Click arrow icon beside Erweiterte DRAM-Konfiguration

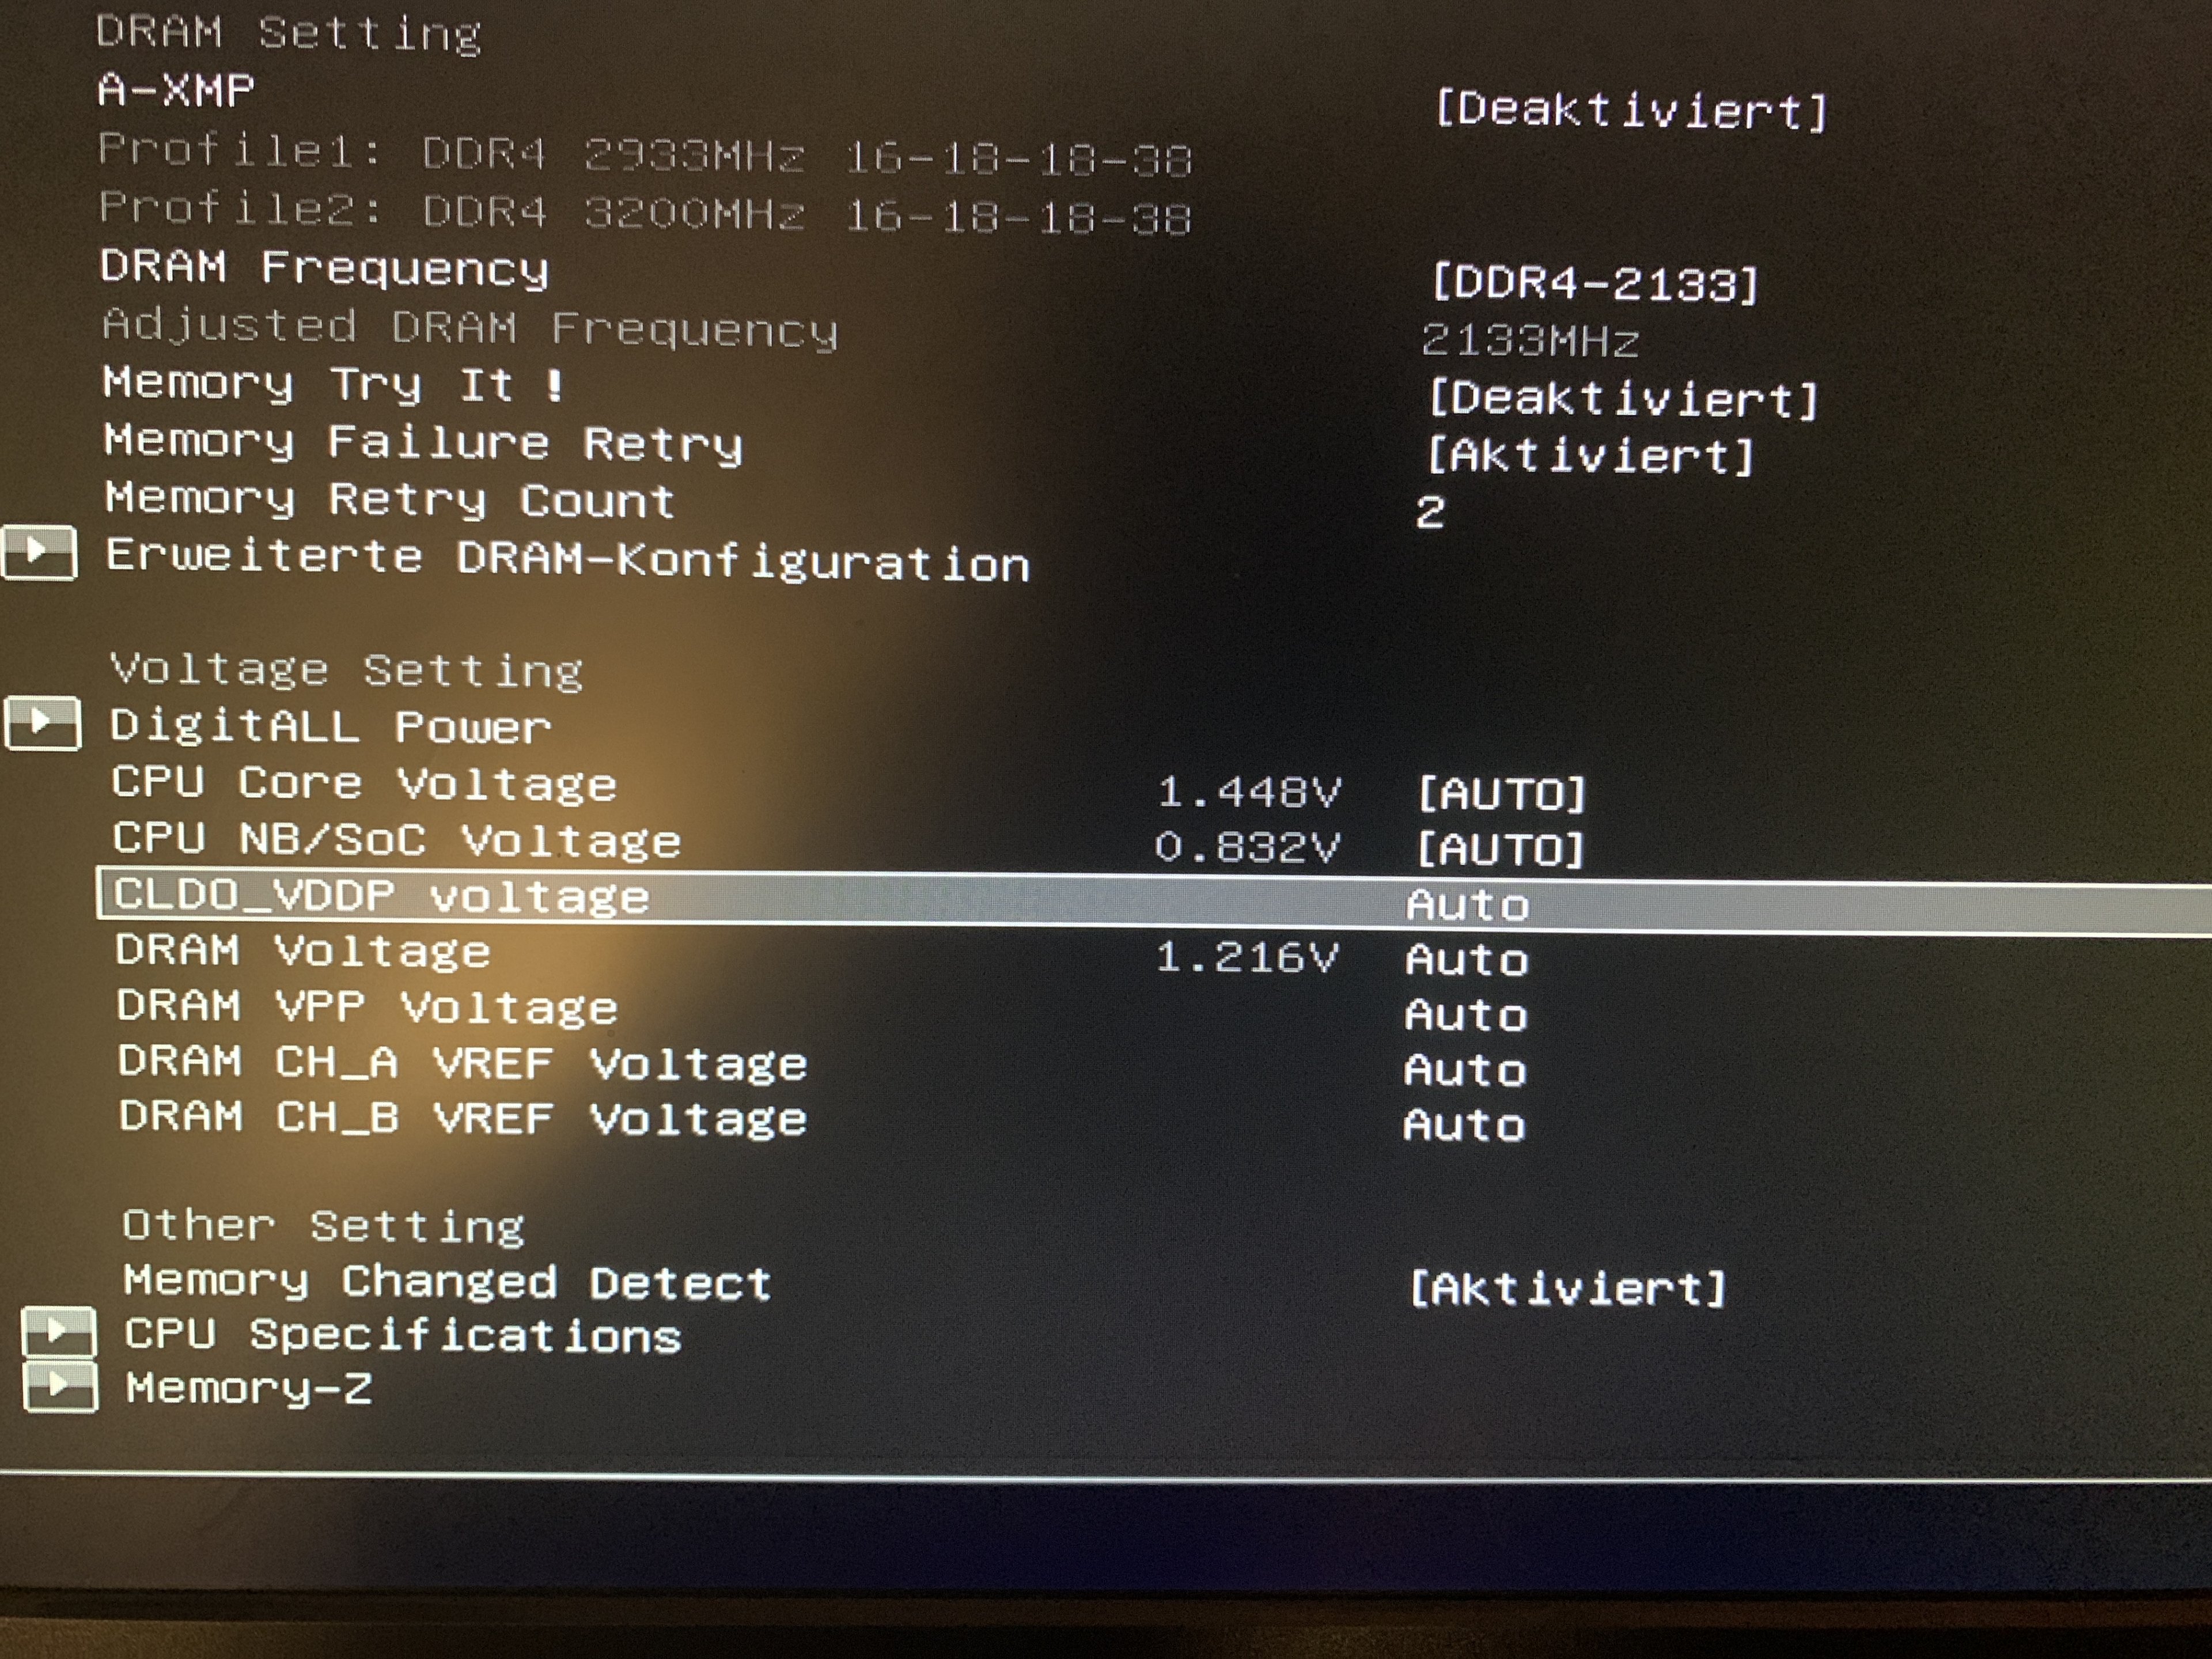tap(40, 552)
